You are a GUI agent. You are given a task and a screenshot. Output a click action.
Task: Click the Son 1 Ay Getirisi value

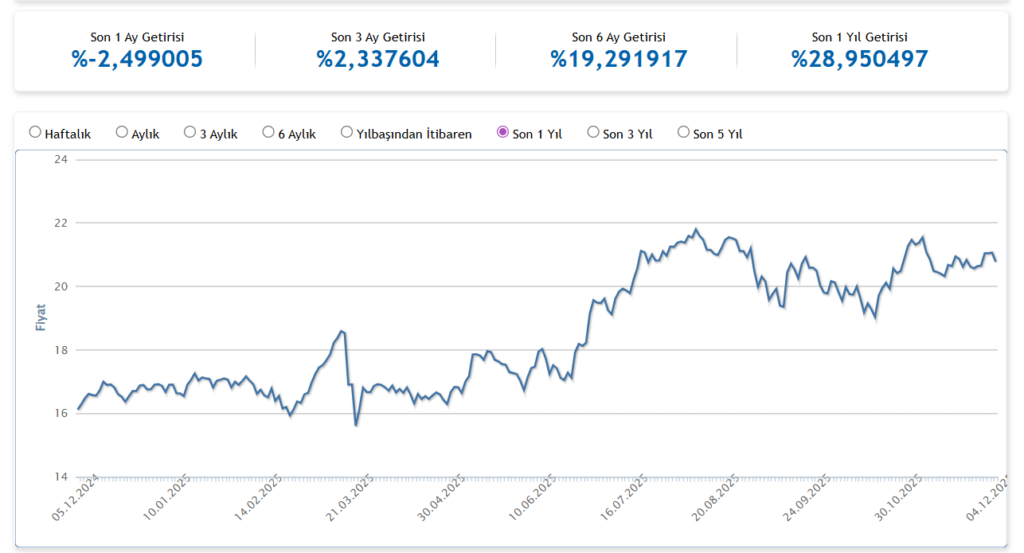coord(137,59)
